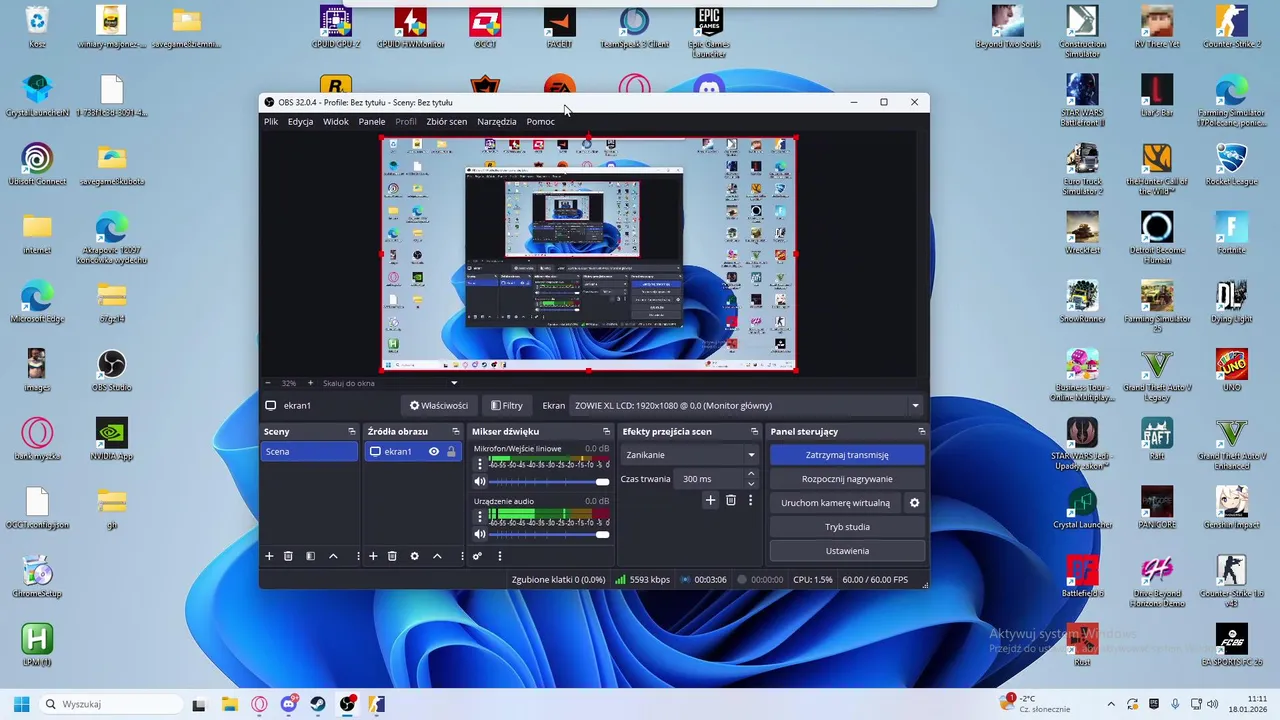Open the Panele menu

point(372,122)
